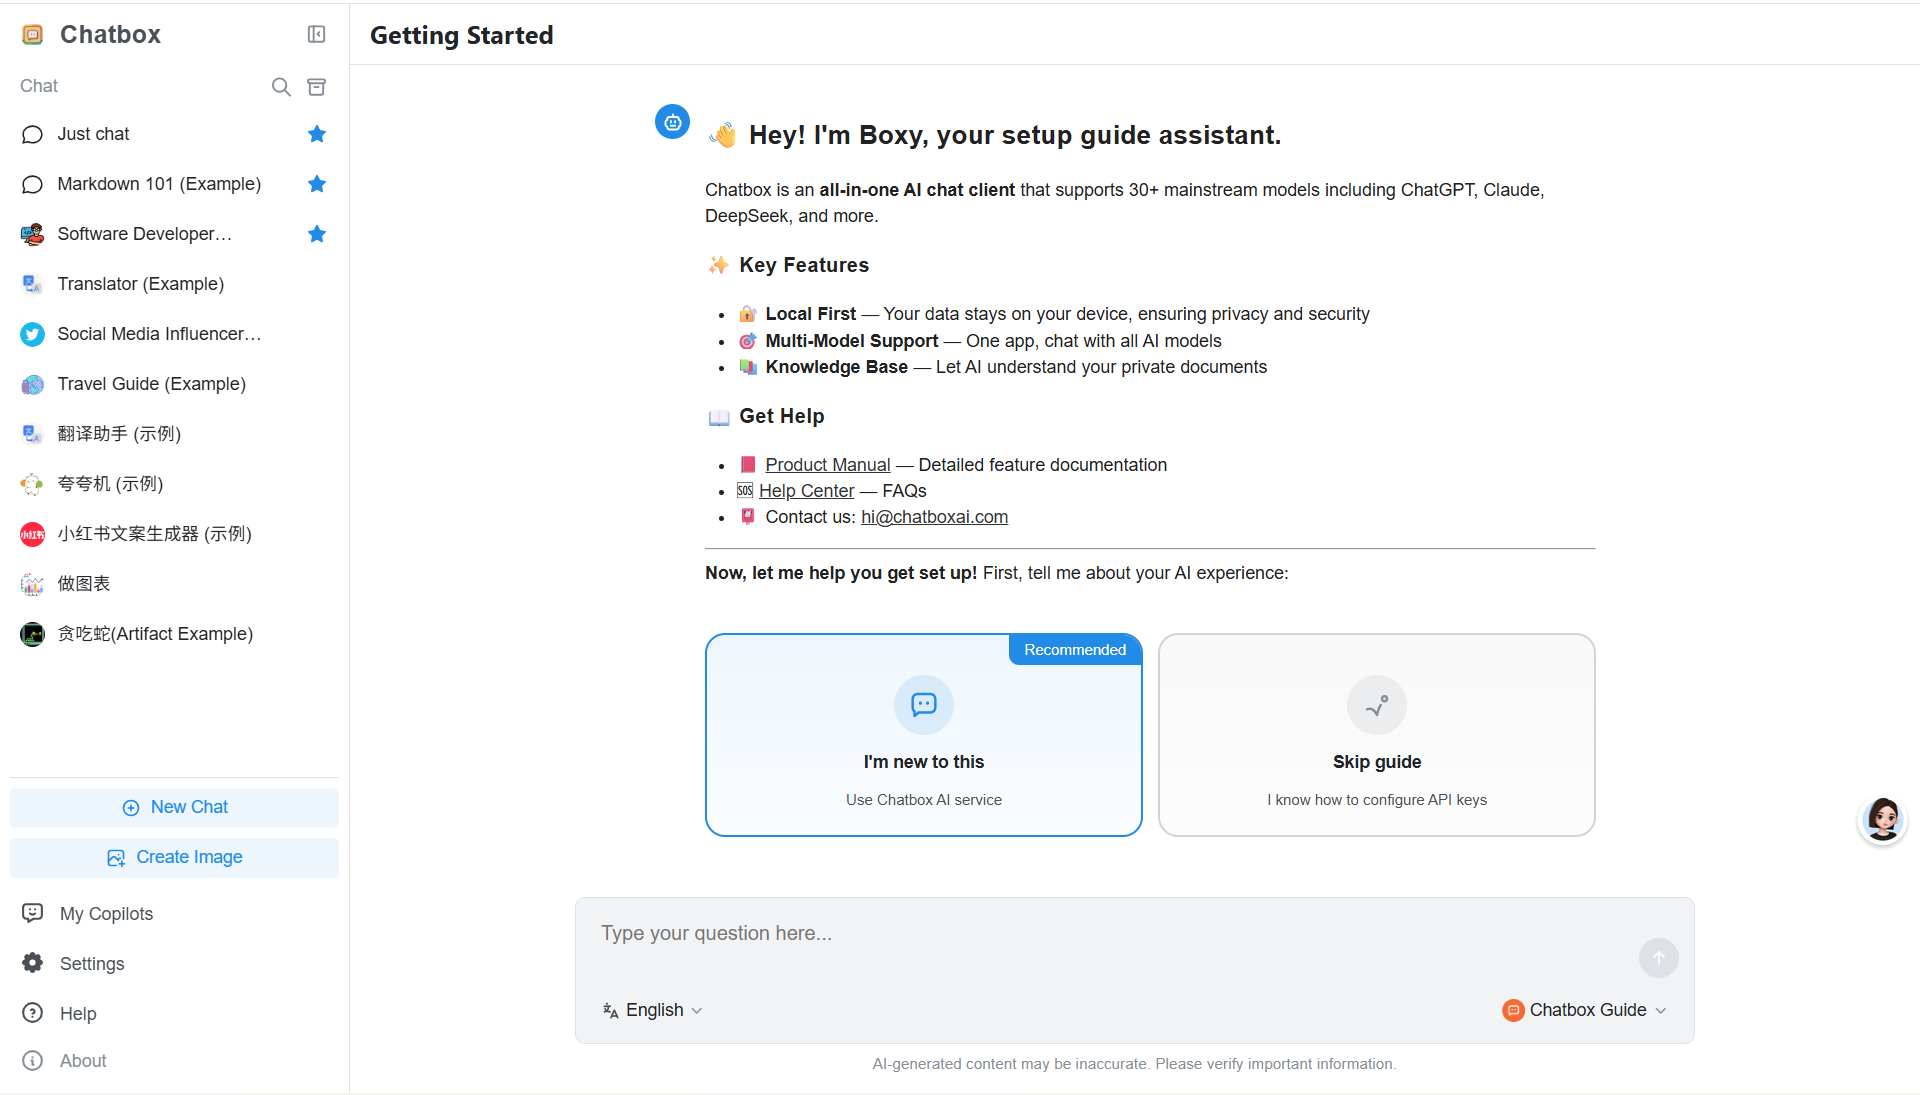Collapse the sidebar with the panel icon

tap(316, 35)
